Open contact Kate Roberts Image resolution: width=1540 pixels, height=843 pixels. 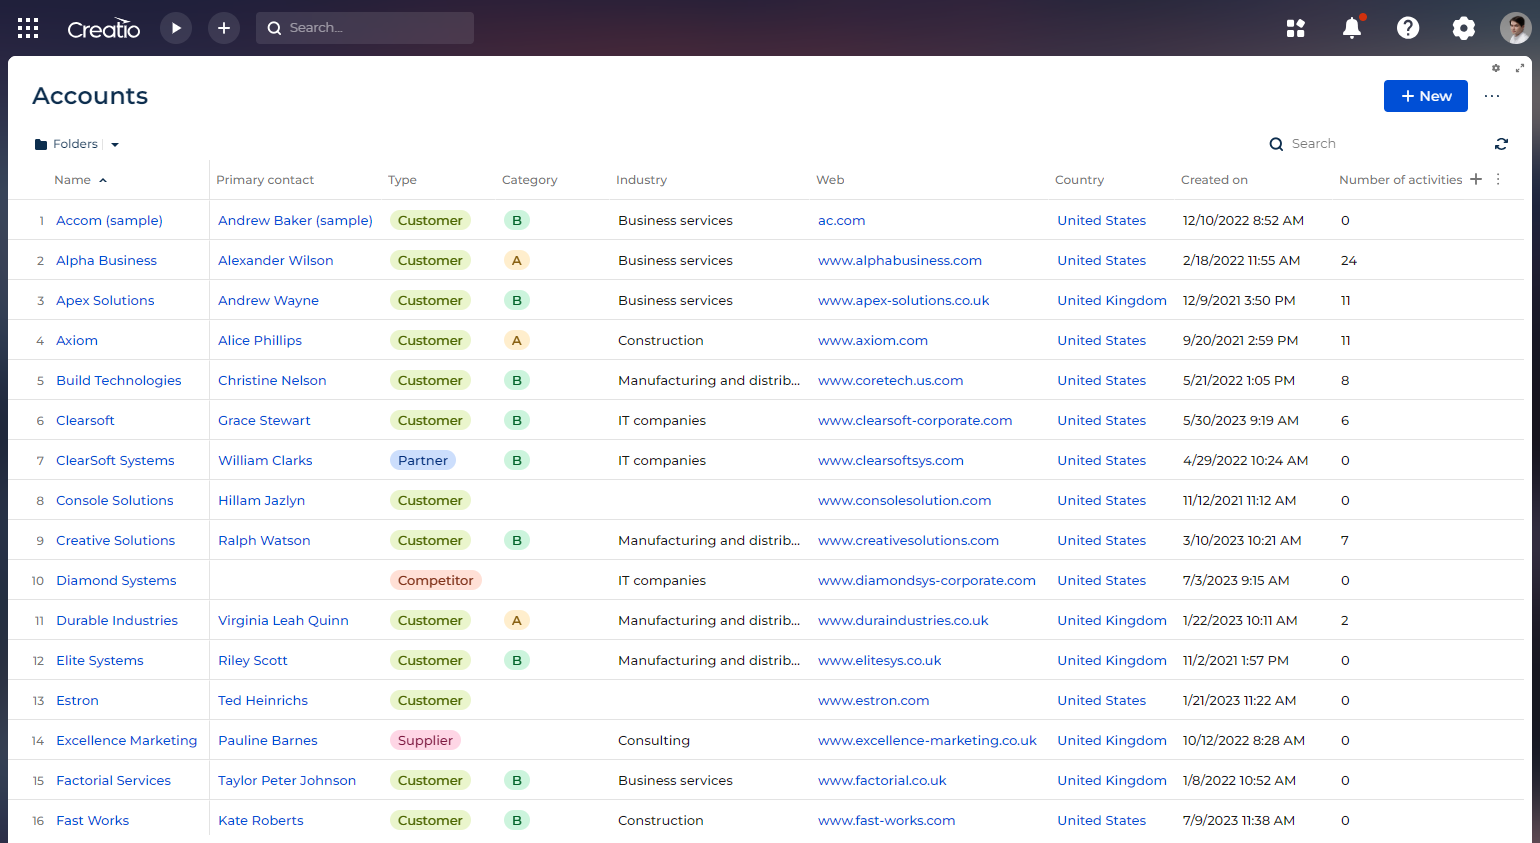261,820
